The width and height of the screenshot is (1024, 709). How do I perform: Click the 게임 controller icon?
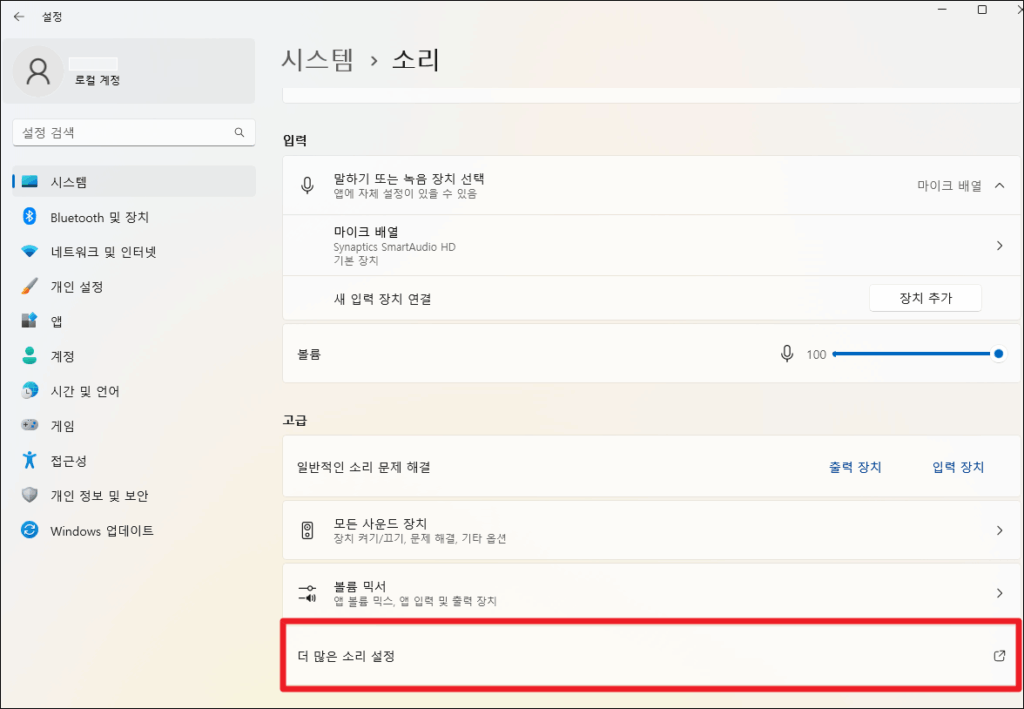pos(29,425)
